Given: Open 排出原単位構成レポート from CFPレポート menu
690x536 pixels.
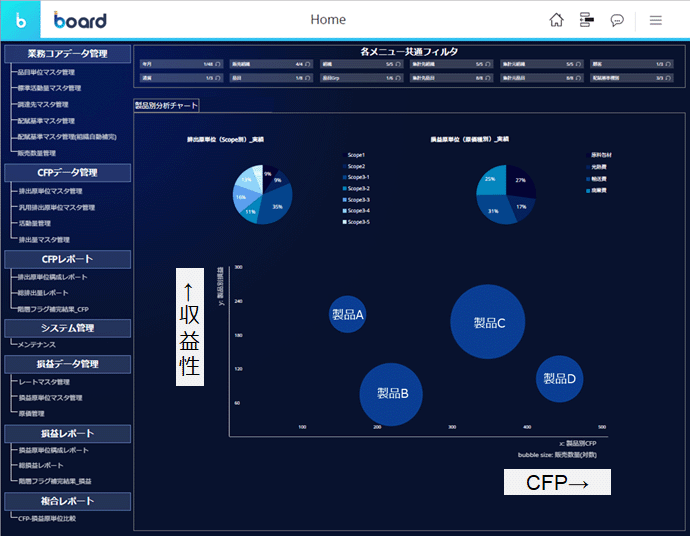Looking at the screenshot, I should tap(53, 277).
